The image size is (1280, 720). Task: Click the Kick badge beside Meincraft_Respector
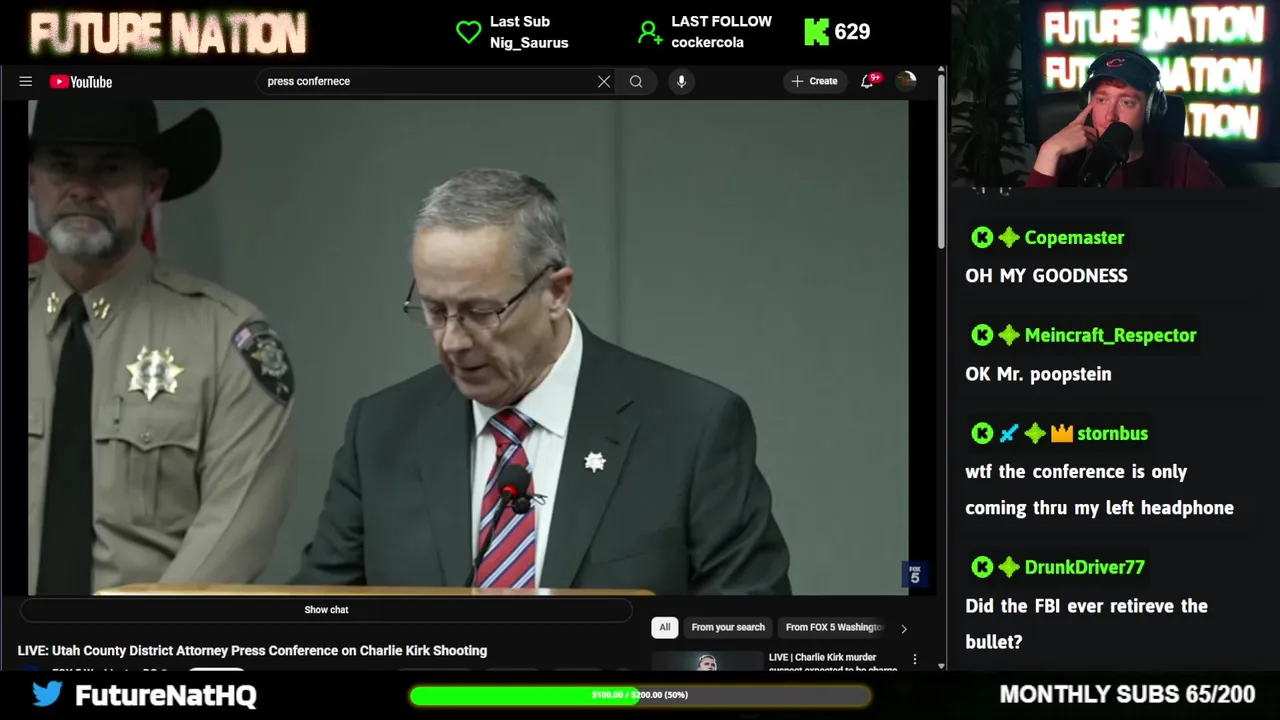(982, 335)
